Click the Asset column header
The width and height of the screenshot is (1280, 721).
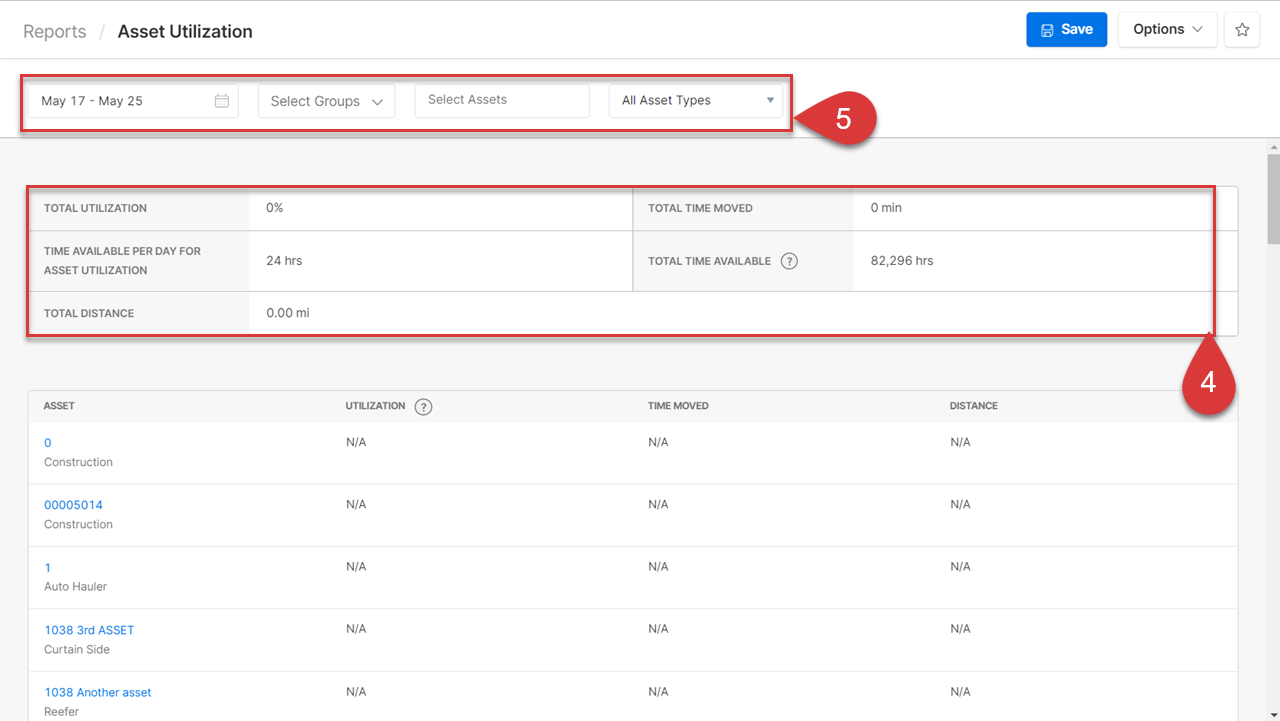coord(59,406)
